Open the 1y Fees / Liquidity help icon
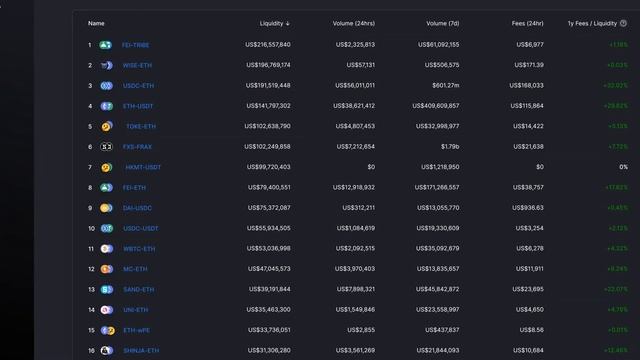 point(623,23)
